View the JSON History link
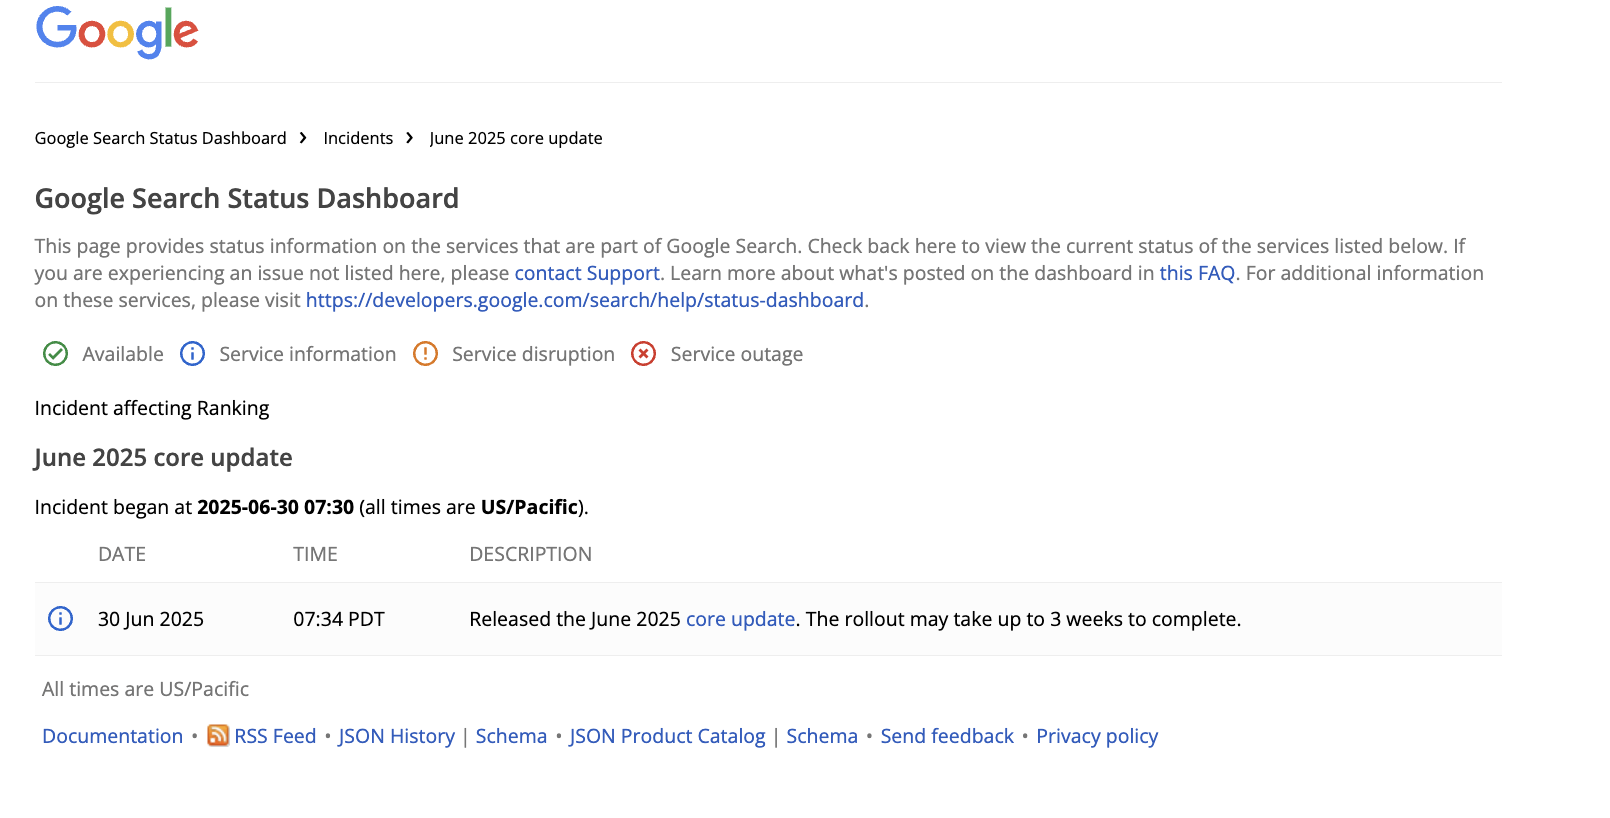Image resolution: width=1610 pixels, height=818 pixels. (397, 736)
